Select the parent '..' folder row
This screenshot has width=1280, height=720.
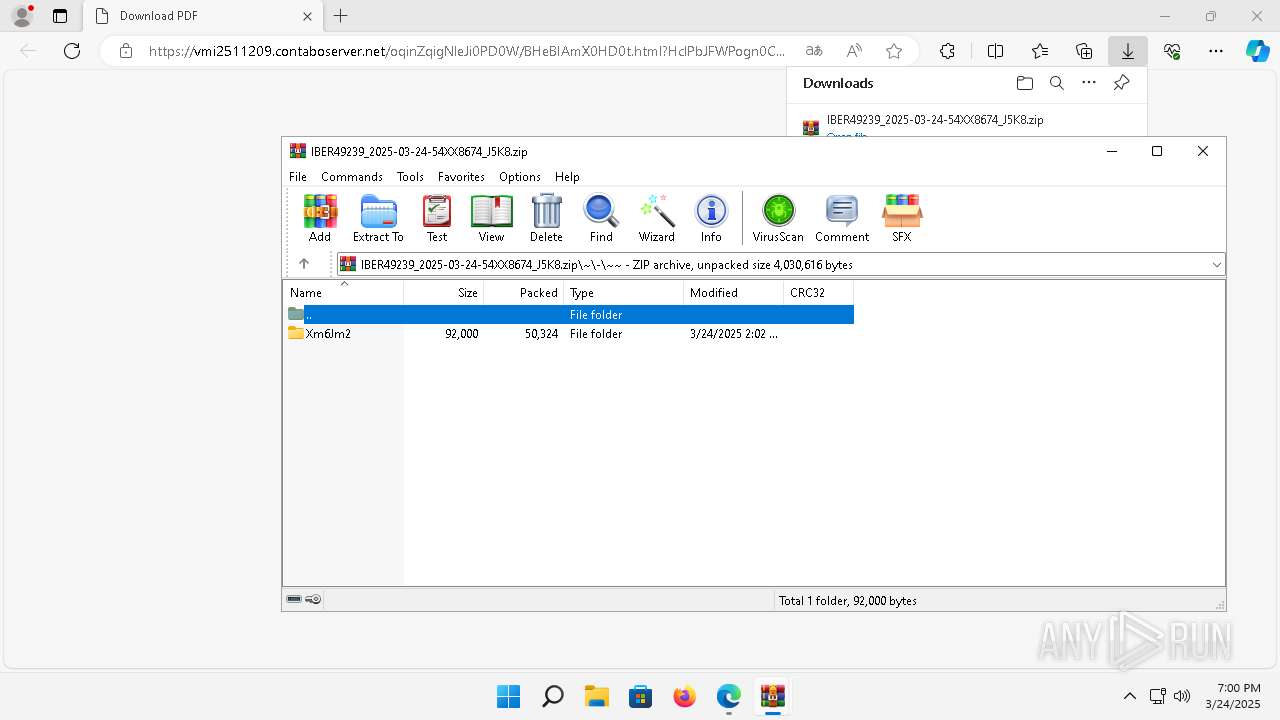[569, 314]
